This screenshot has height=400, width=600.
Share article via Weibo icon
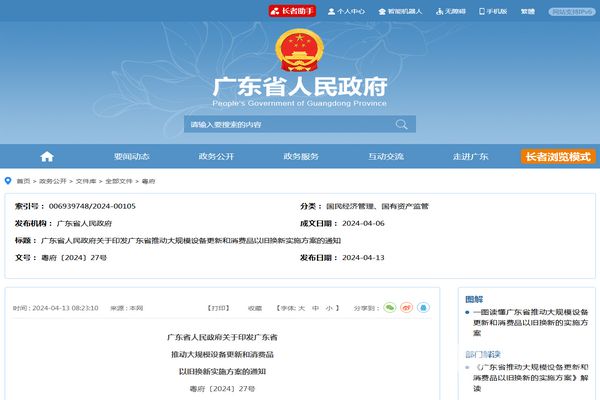tap(406, 308)
